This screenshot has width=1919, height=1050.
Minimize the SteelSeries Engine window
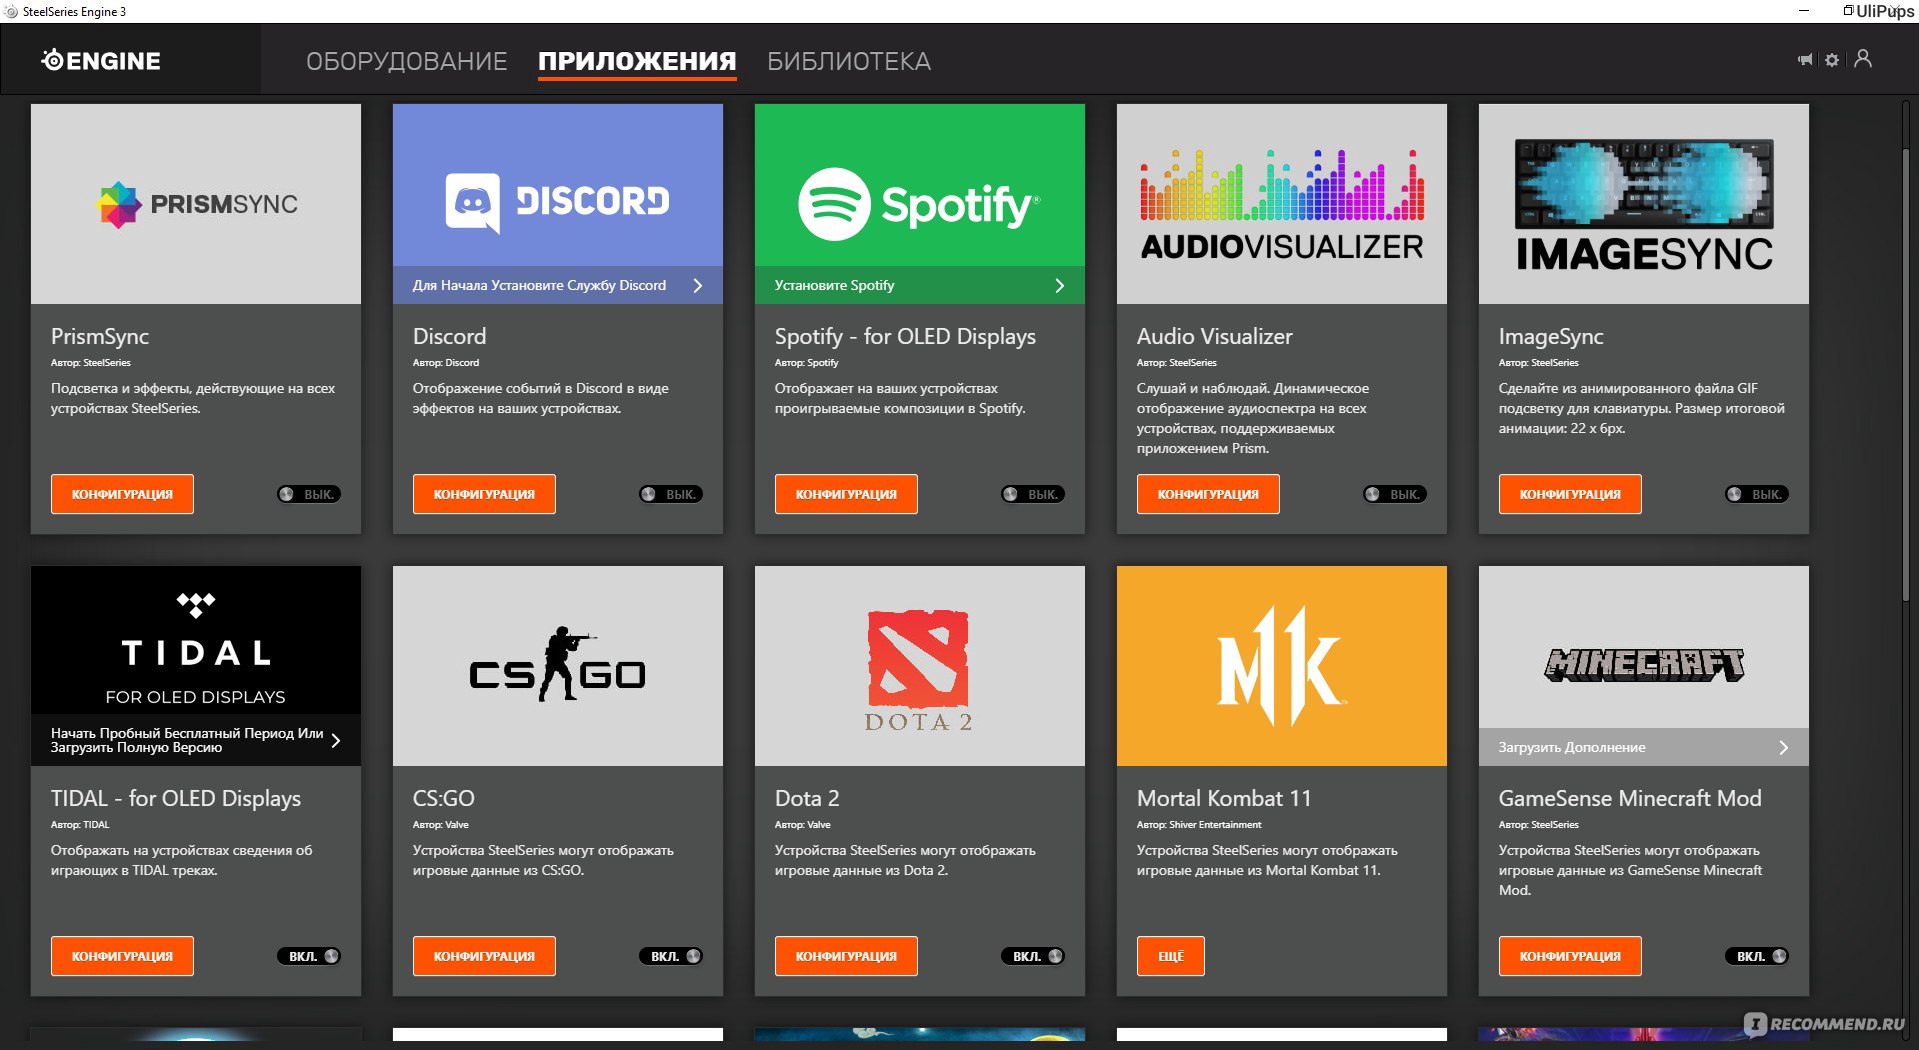click(x=1804, y=11)
